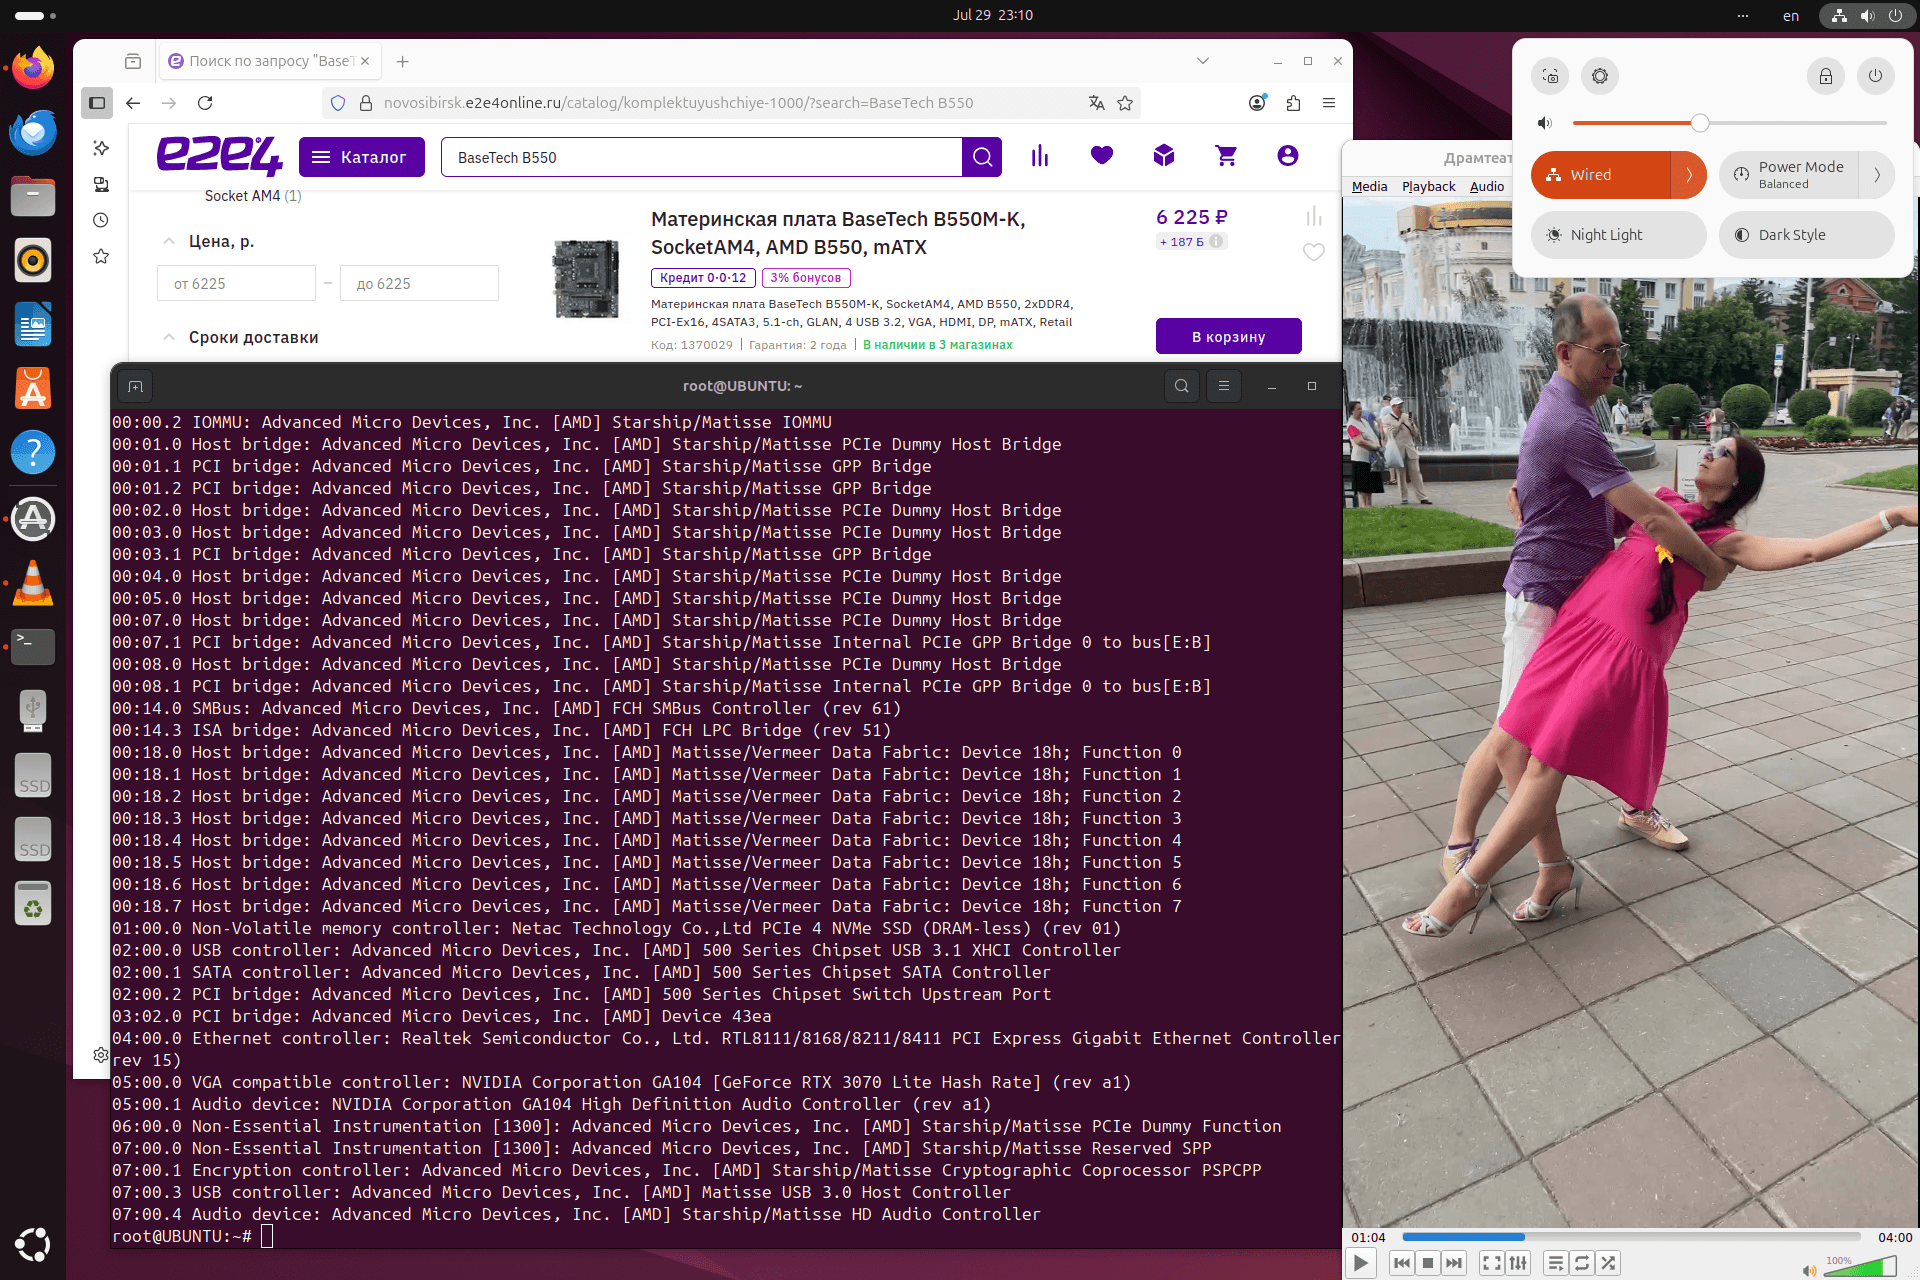Click 3% бонусов badge
Screen dimensions: 1920x1280
[x=806, y=278]
